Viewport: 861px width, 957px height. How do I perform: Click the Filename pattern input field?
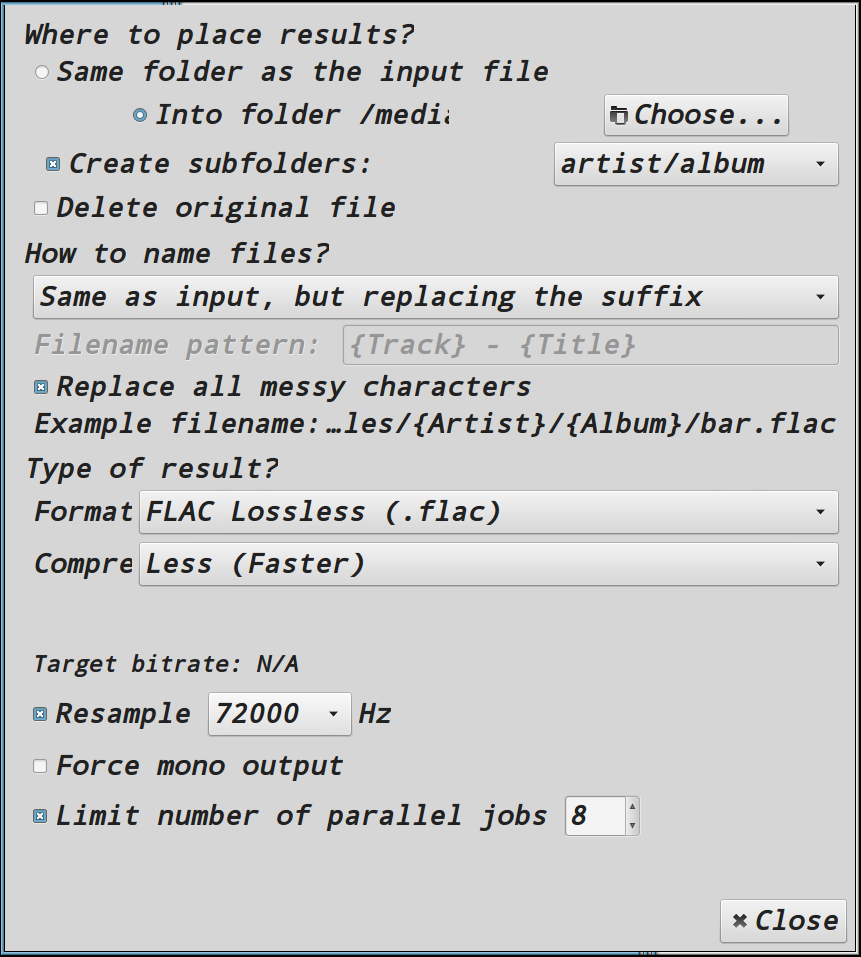[x=591, y=345]
